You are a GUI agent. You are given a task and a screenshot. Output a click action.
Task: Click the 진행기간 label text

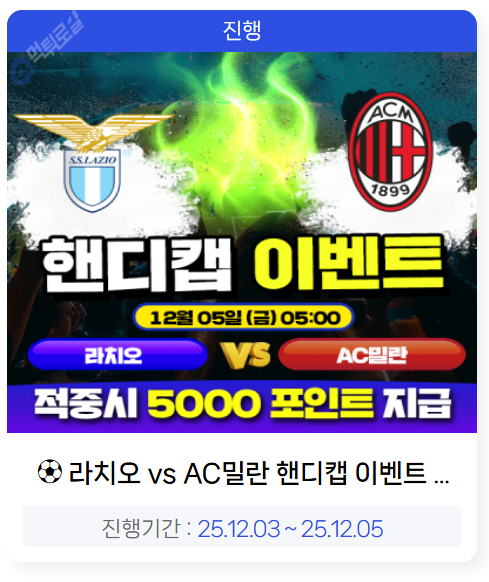(141, 528)
